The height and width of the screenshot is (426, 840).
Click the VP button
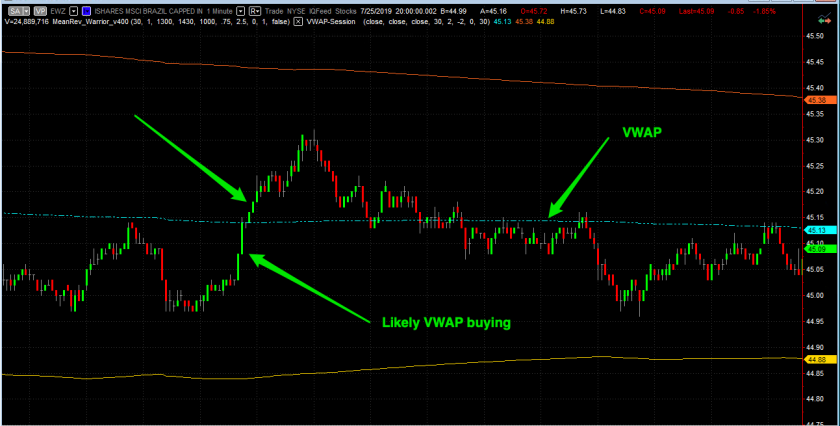[x=40, y=11]
